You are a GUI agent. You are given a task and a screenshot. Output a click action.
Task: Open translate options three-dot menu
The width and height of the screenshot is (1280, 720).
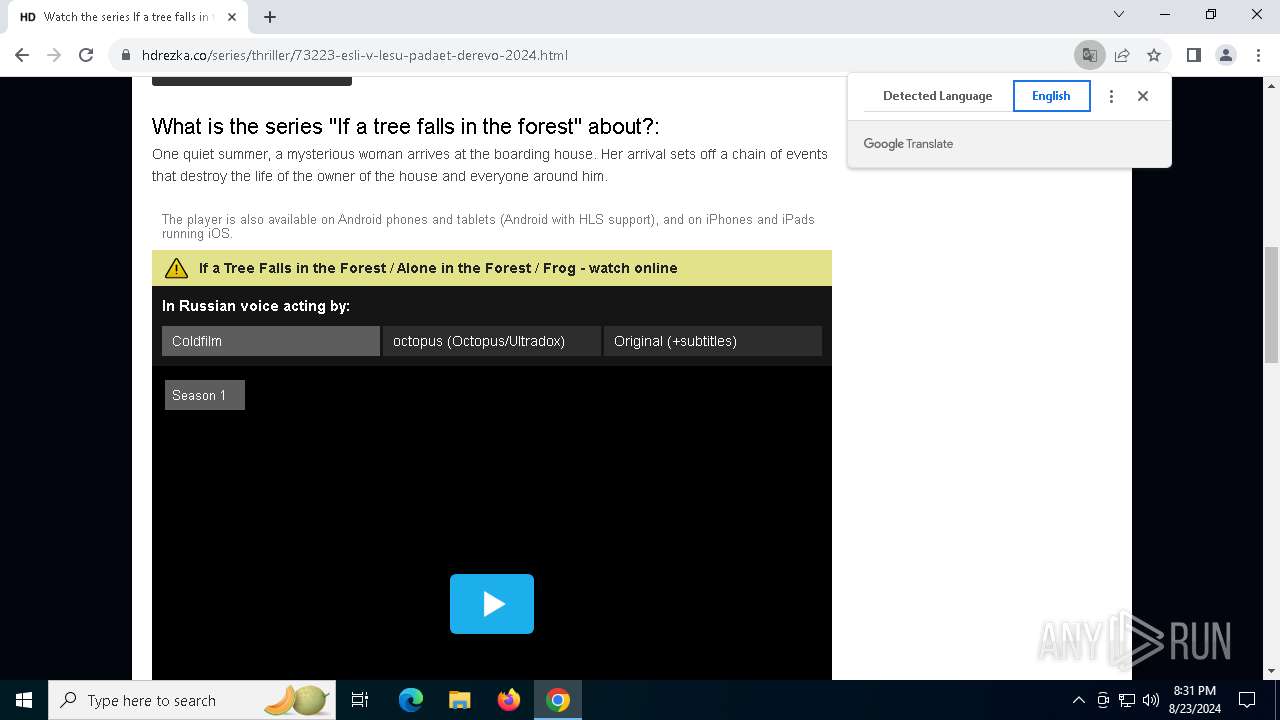[x=1111, y=96]
